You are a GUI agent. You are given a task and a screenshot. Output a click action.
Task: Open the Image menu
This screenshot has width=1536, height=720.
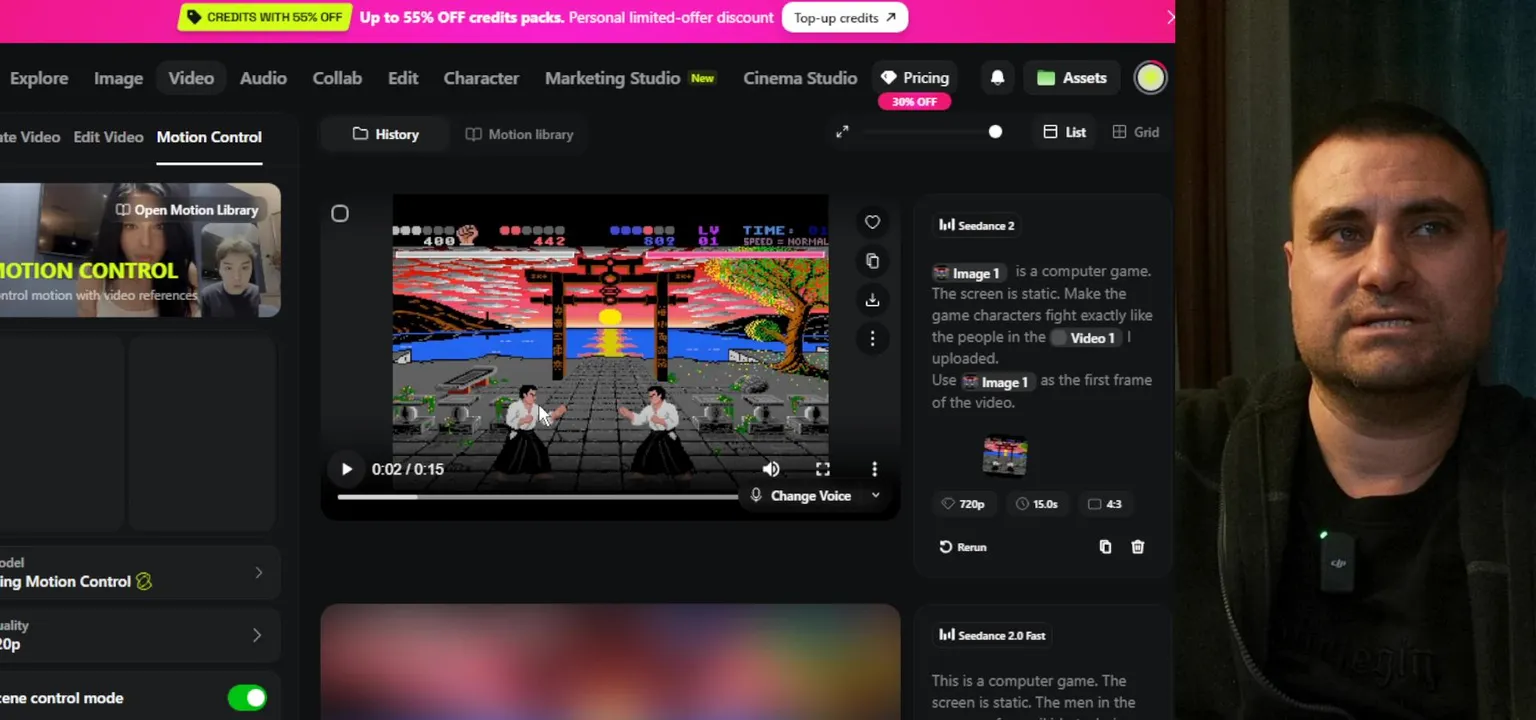[118, 78]
